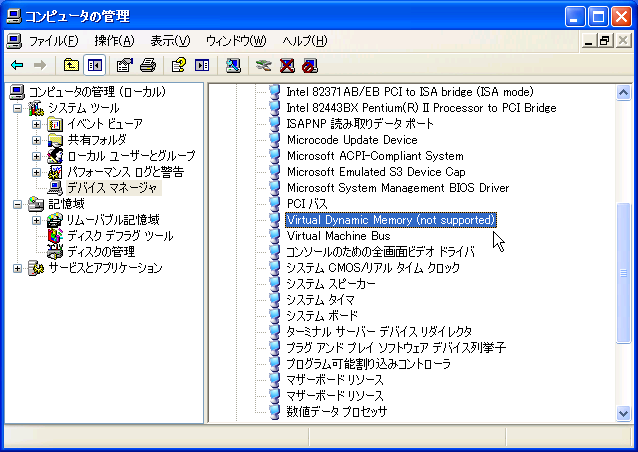The image size is (638, 452).
Task: Select 数値データ プロセッサ device
Action: coord(336,412)
